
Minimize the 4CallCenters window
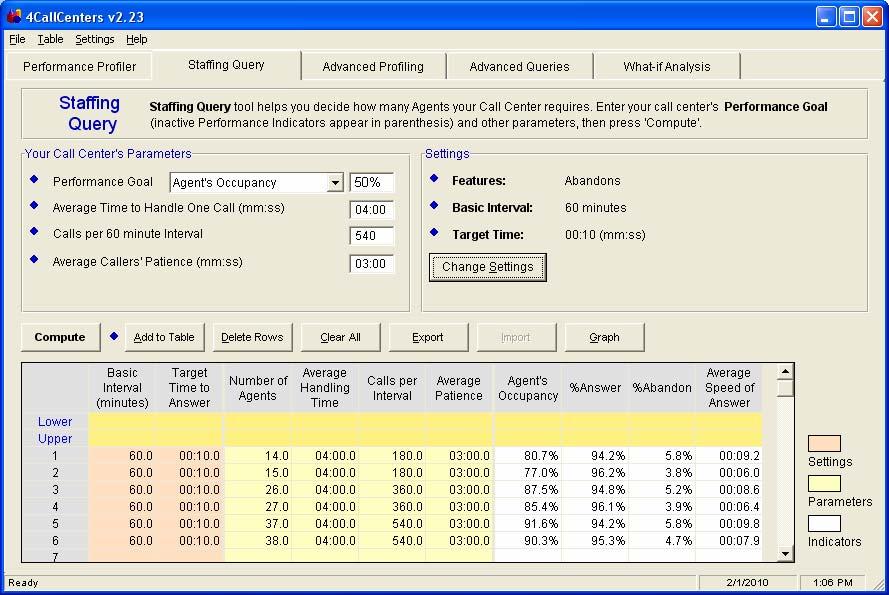click(x=827, y=16)
